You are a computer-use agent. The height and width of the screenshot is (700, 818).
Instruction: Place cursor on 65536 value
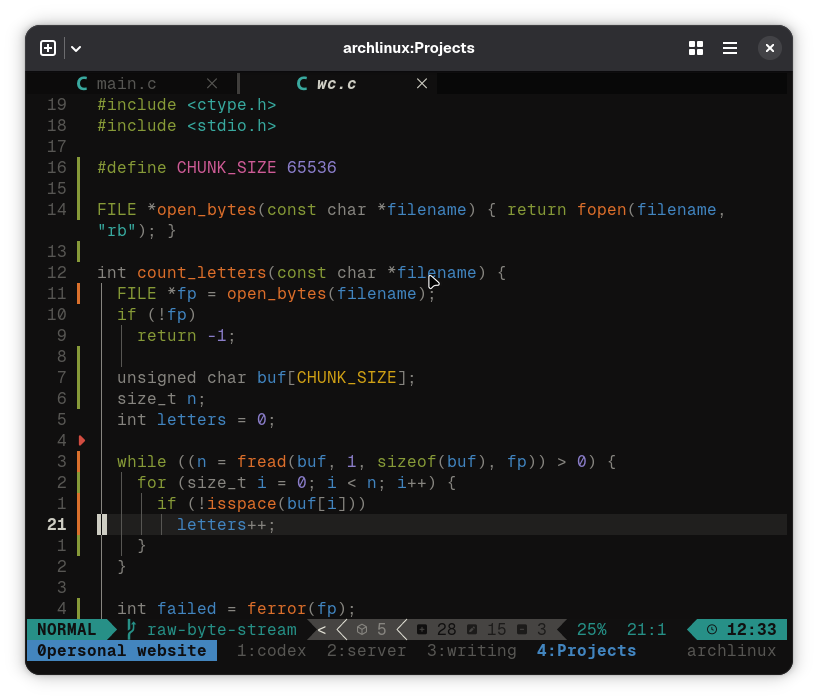[311, 167]
